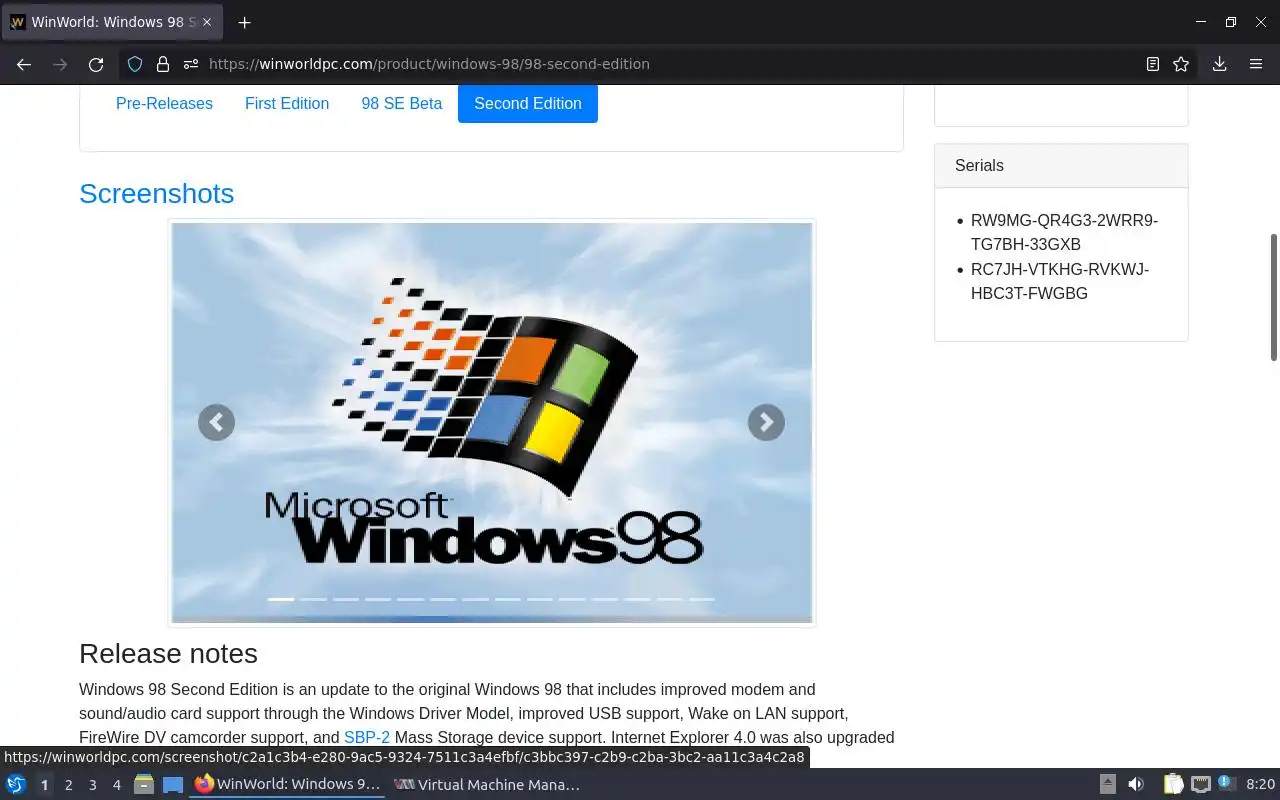Open Virtual Machine Manager from taskbar
Image resolution: width=1280 pixels, height=800 pixels.
[x=486, y=784]
